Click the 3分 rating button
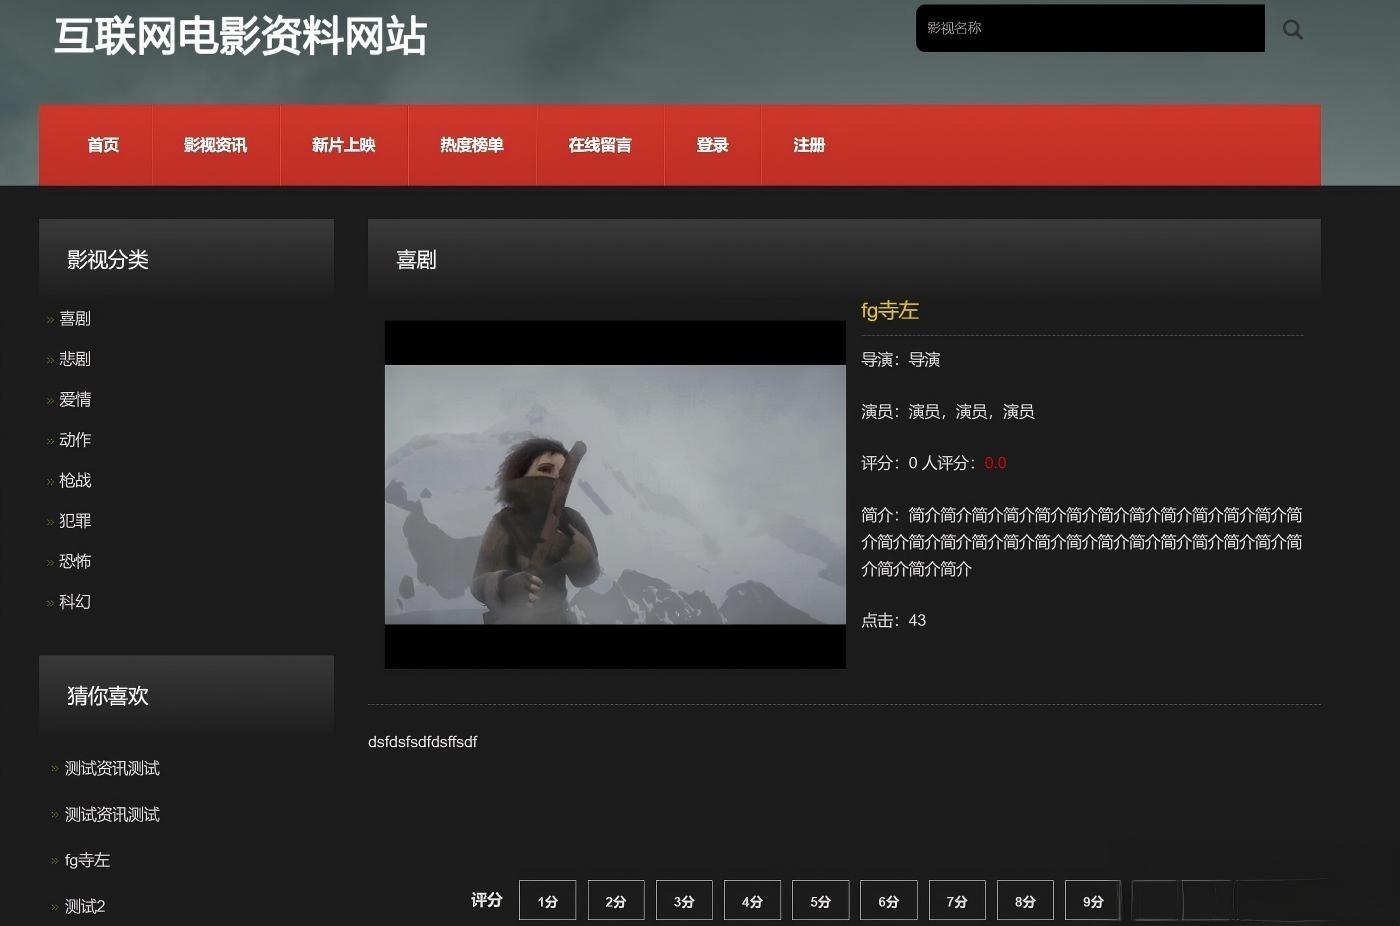The image size is (1400, 926). coord(684,901)
